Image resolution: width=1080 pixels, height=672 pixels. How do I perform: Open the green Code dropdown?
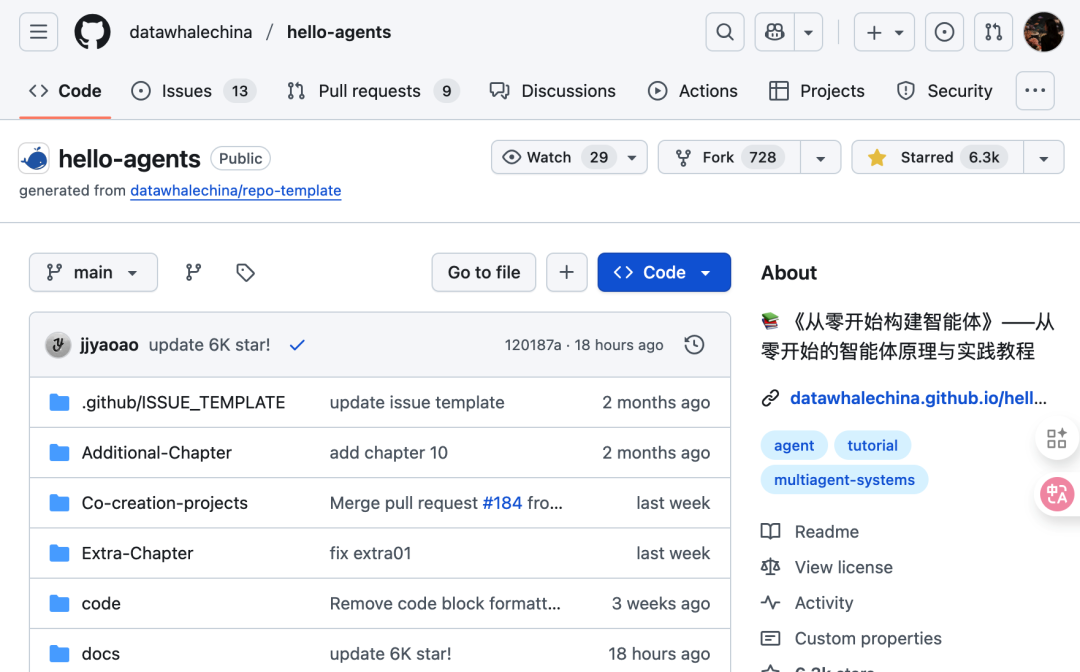[x=663, y=272]
